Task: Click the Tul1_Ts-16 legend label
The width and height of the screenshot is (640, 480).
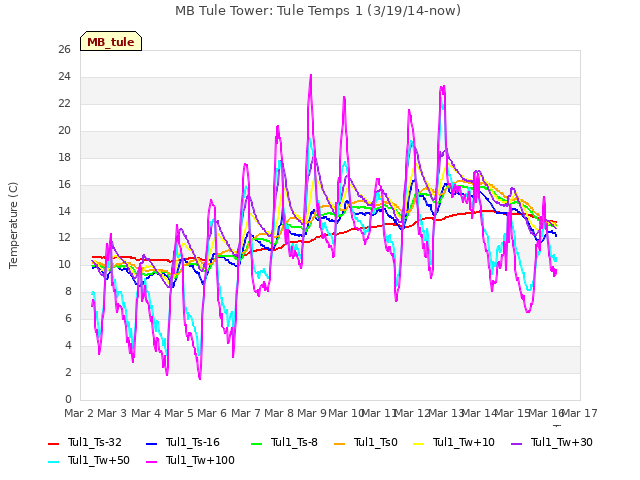Action: point(193,442)
